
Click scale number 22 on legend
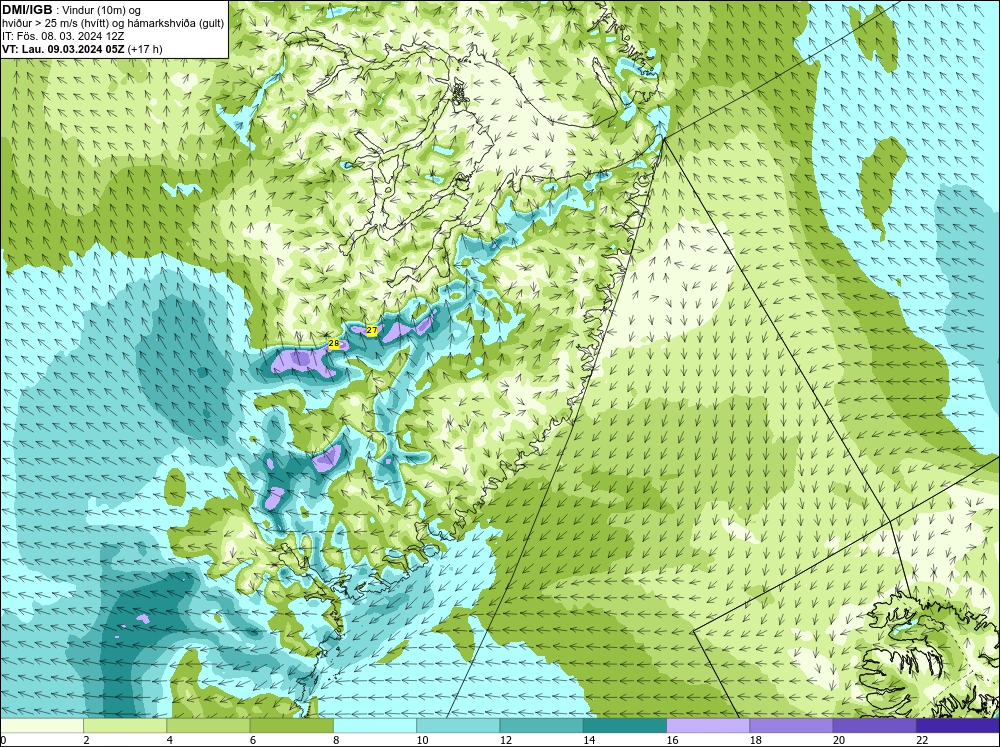point(922,740)
